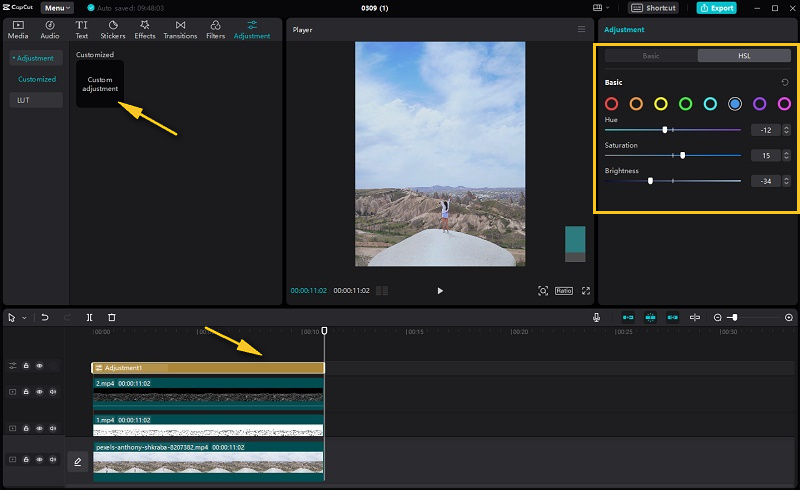Switch to the HSL tab

click(x=744, y=56)
